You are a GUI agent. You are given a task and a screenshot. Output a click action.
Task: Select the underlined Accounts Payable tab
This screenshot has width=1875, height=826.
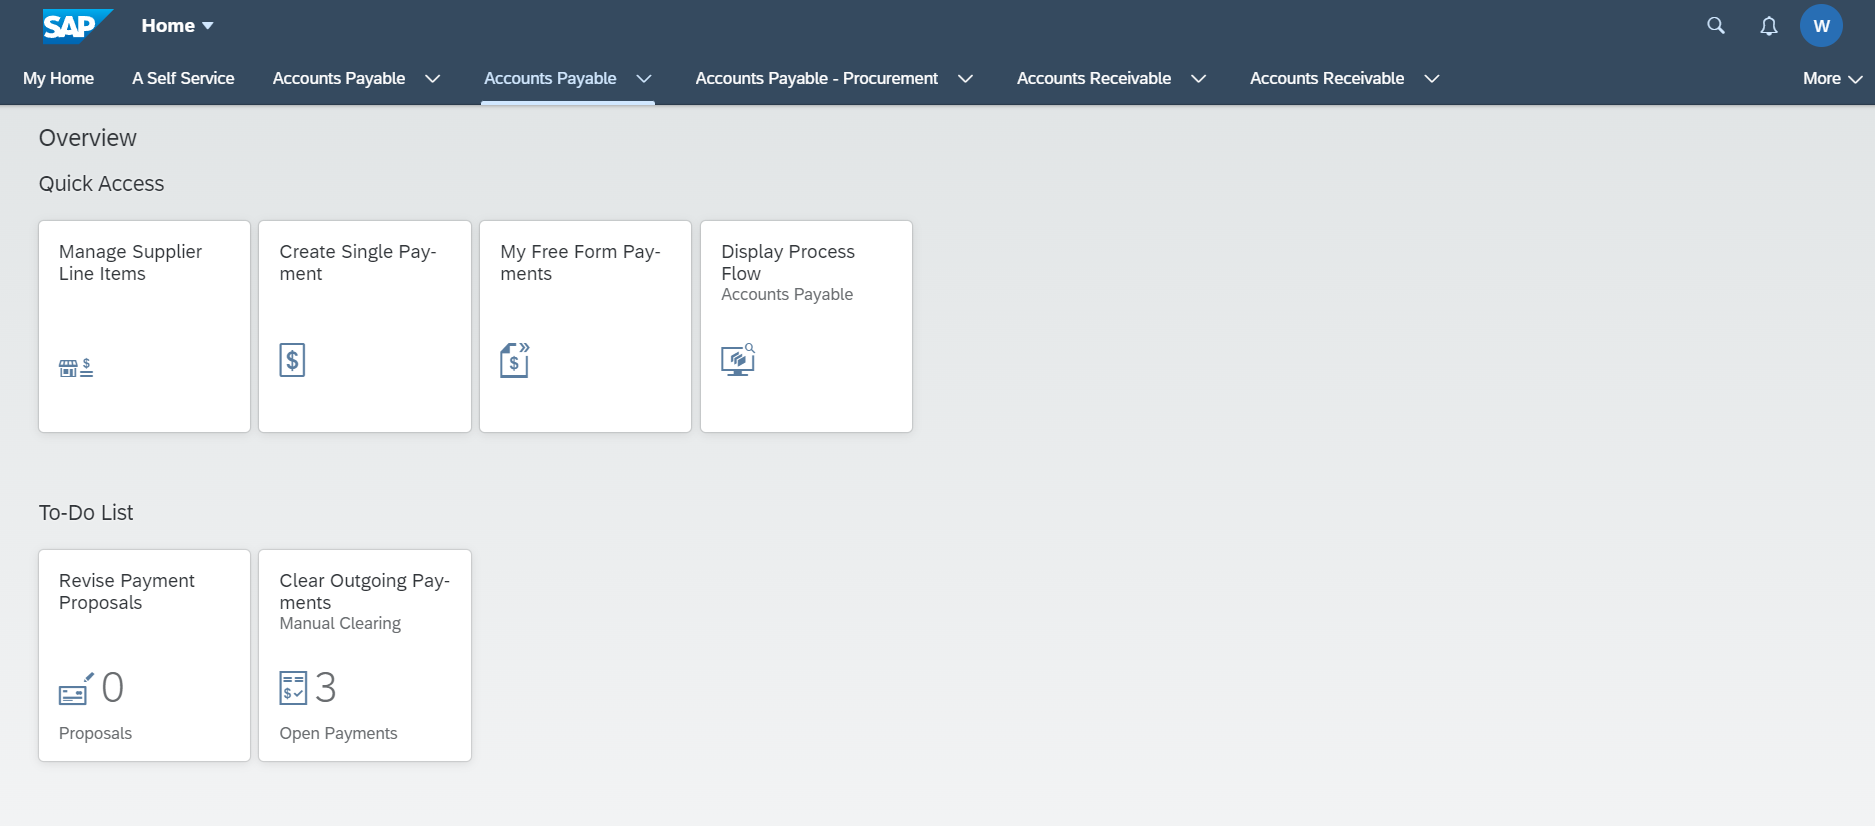pos(550,78)
